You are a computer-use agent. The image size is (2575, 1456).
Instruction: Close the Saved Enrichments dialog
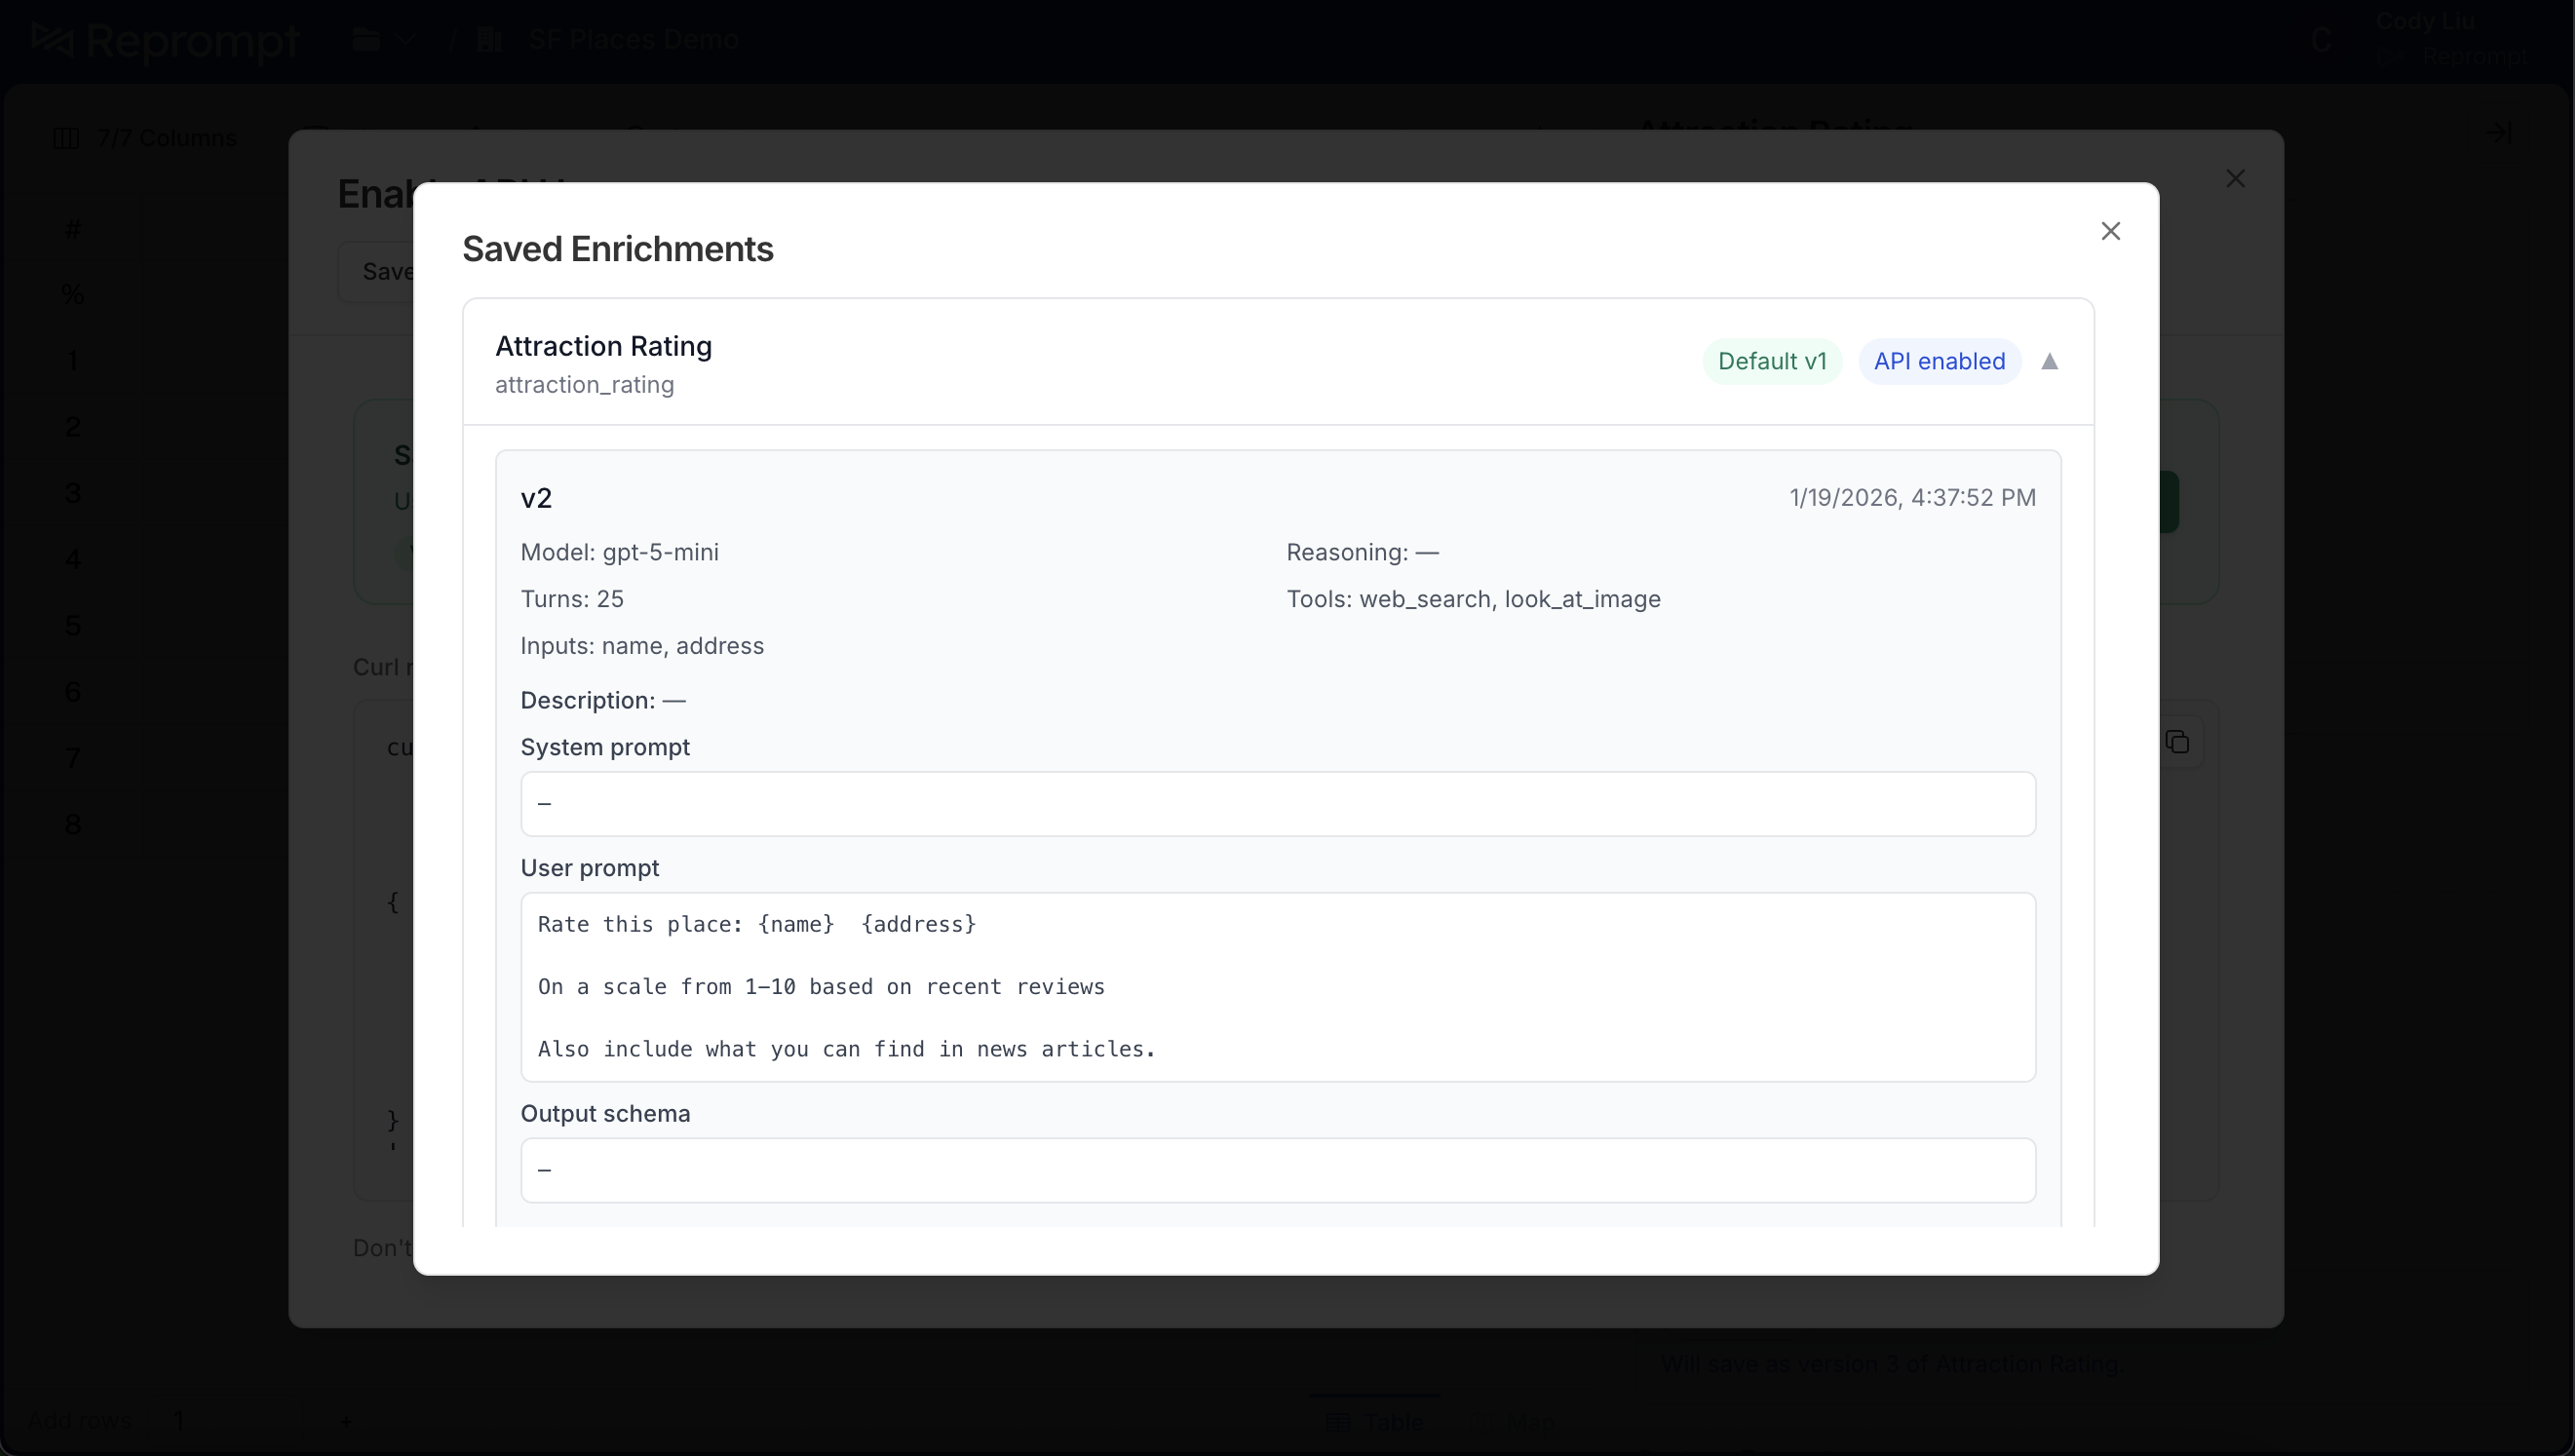(2110, 231)
